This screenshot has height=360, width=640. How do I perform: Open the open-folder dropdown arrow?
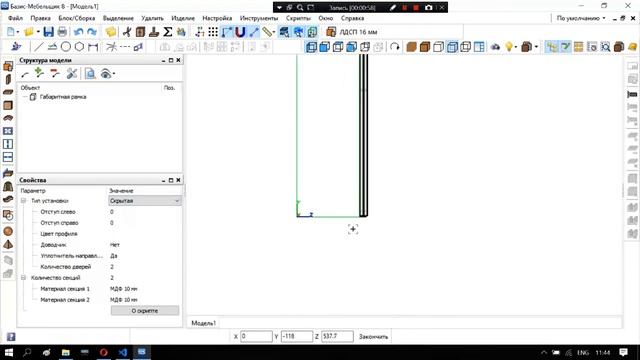pyautogui.click(x=38, y=32)
